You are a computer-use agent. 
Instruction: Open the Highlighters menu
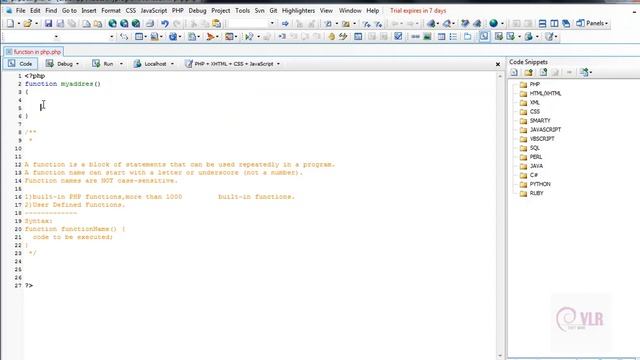click(298, 11)
